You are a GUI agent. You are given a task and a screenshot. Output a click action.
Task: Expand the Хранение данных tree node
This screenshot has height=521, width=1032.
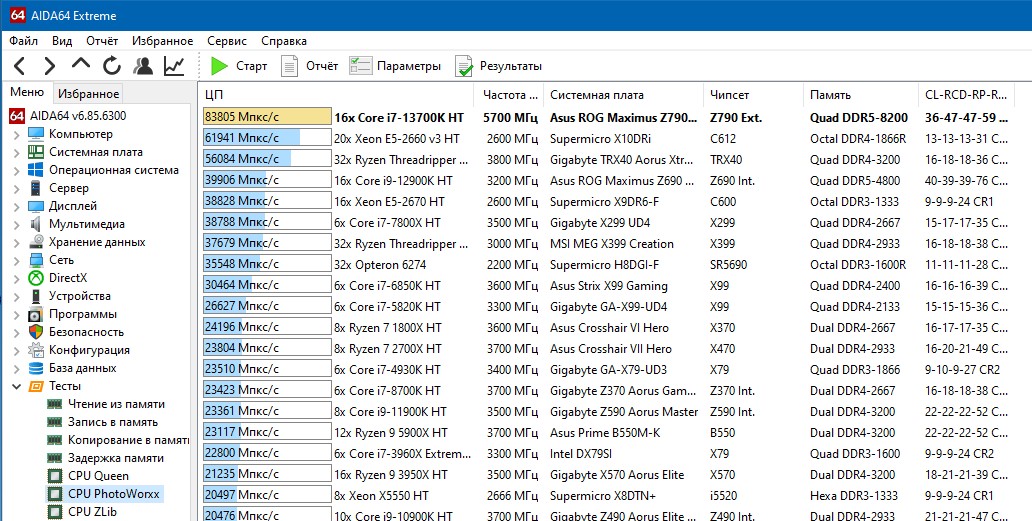click(x=16, y=242)
